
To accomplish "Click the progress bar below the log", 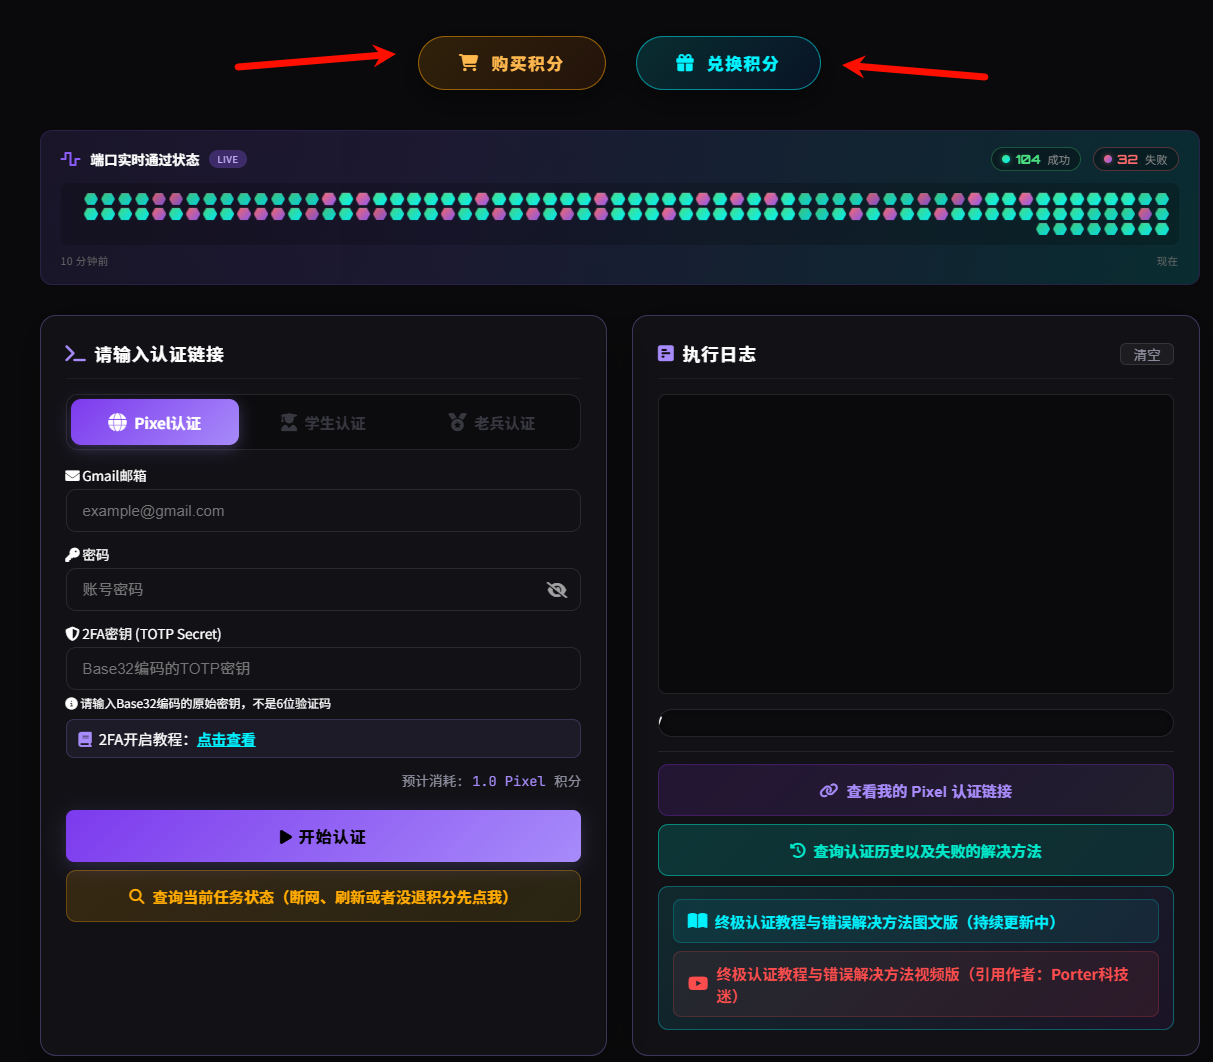I will tap(916, 723).
